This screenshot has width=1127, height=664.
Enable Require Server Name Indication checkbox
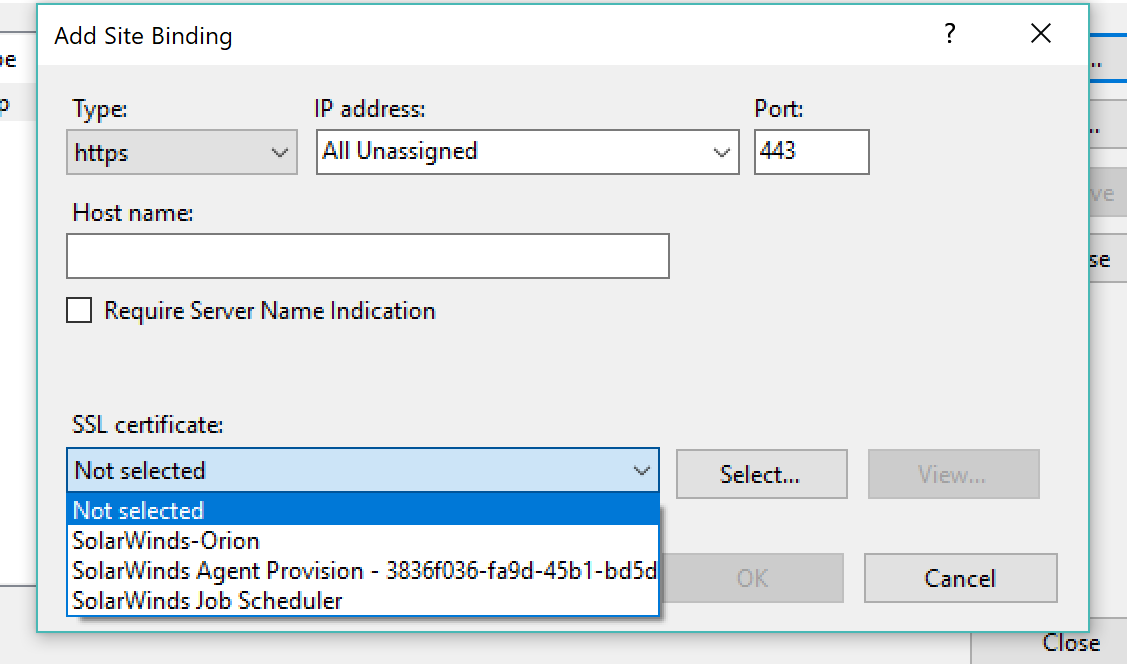click(x=79, y=310)
